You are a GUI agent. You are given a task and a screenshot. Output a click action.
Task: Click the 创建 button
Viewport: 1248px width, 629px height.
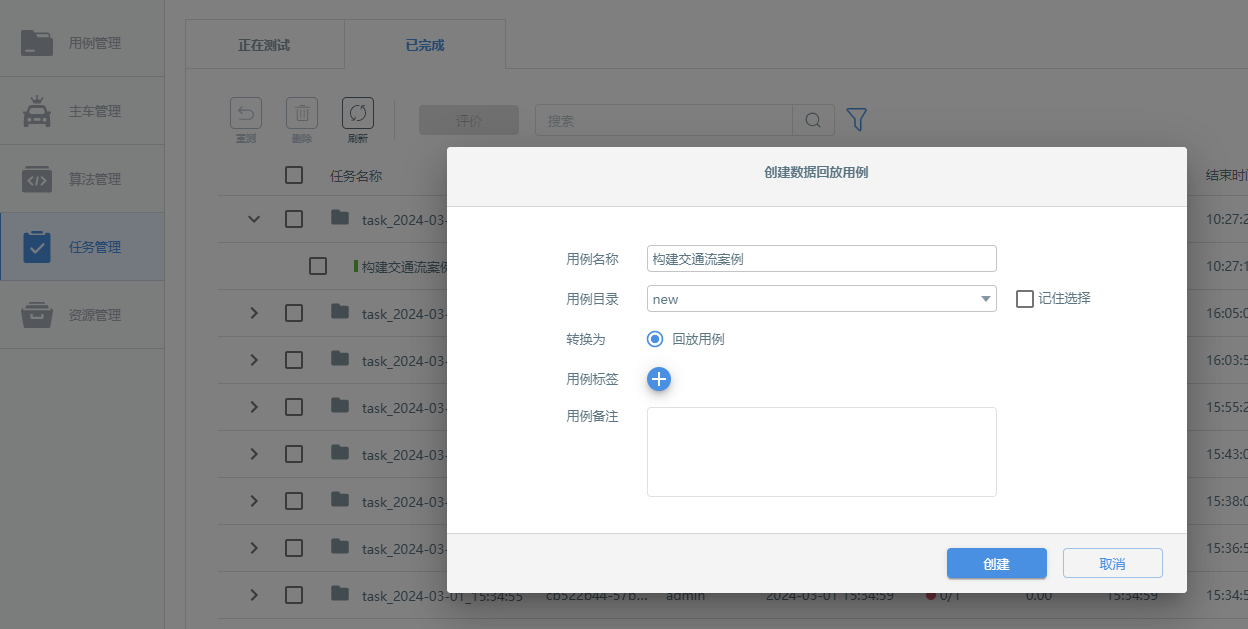point(997,563)
